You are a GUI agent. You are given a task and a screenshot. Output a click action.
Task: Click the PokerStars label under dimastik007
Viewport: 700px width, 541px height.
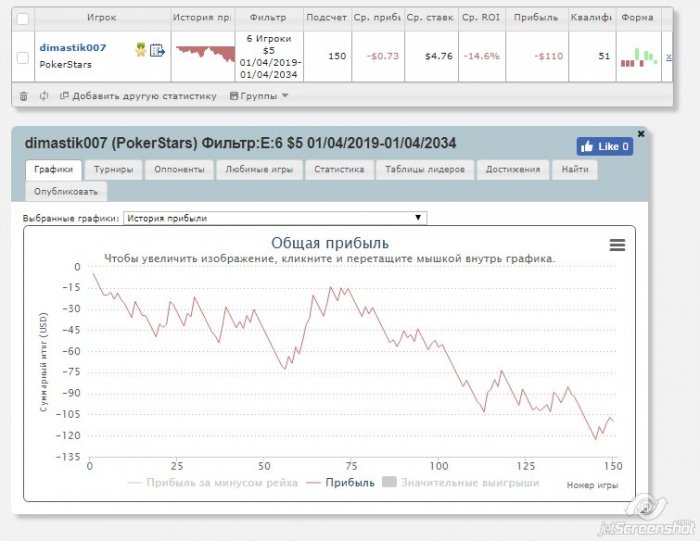click(66, 65)
